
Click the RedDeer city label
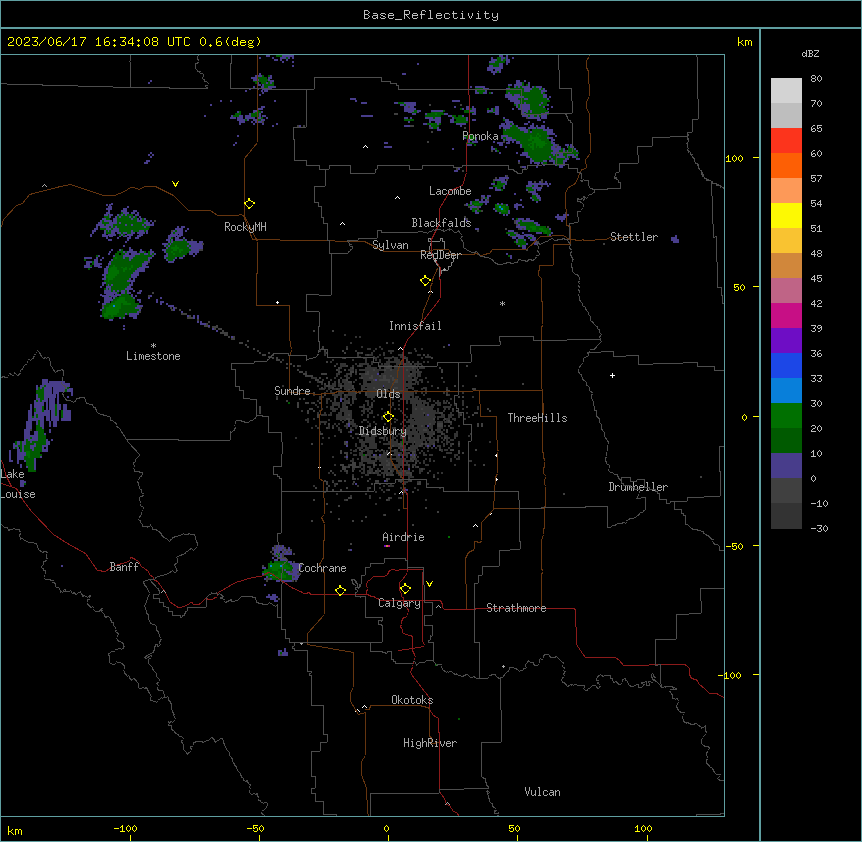coord(440,255)
